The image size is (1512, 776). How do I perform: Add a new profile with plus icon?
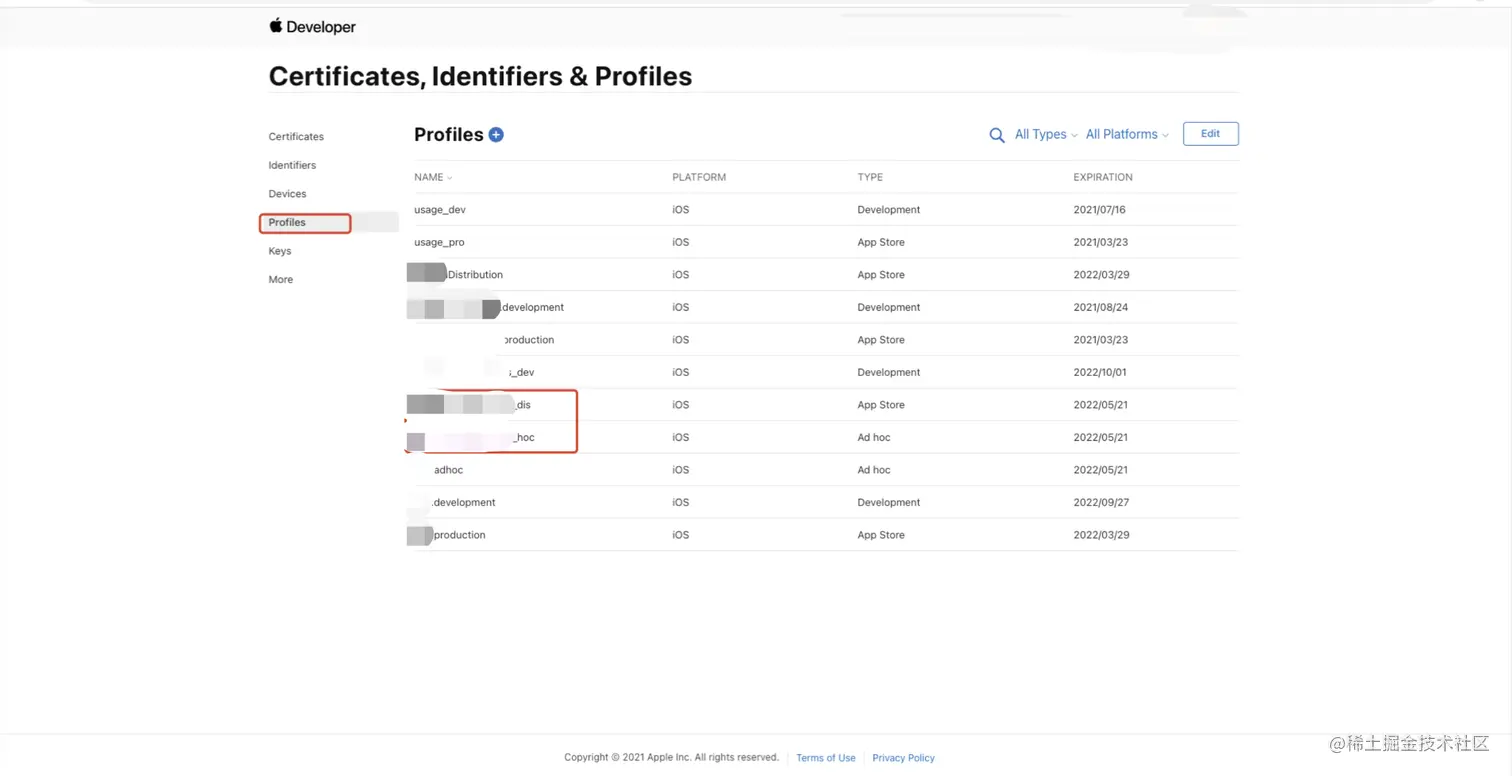pyautogui.click(x=496, y=135)
